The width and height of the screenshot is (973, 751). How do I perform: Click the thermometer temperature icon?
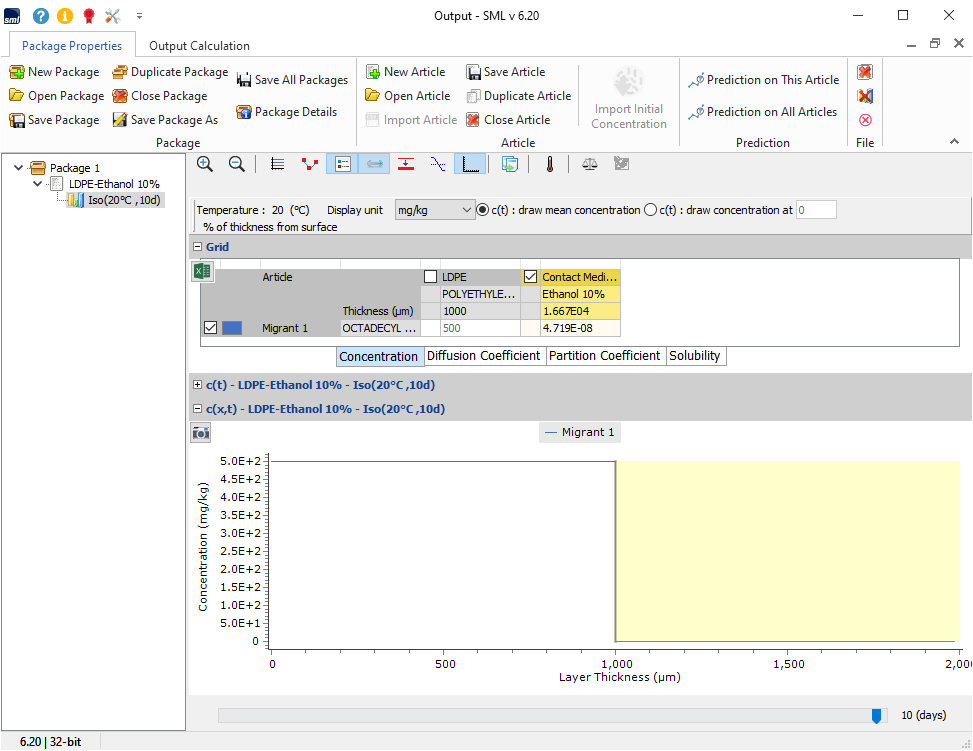[549, 164]
